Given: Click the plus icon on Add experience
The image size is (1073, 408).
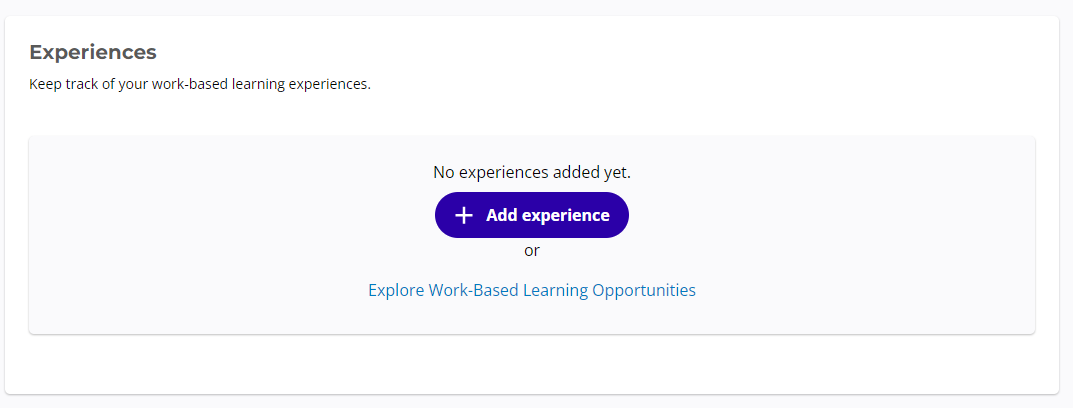Looking at the screenshot, I should click(x=463, y=215).
